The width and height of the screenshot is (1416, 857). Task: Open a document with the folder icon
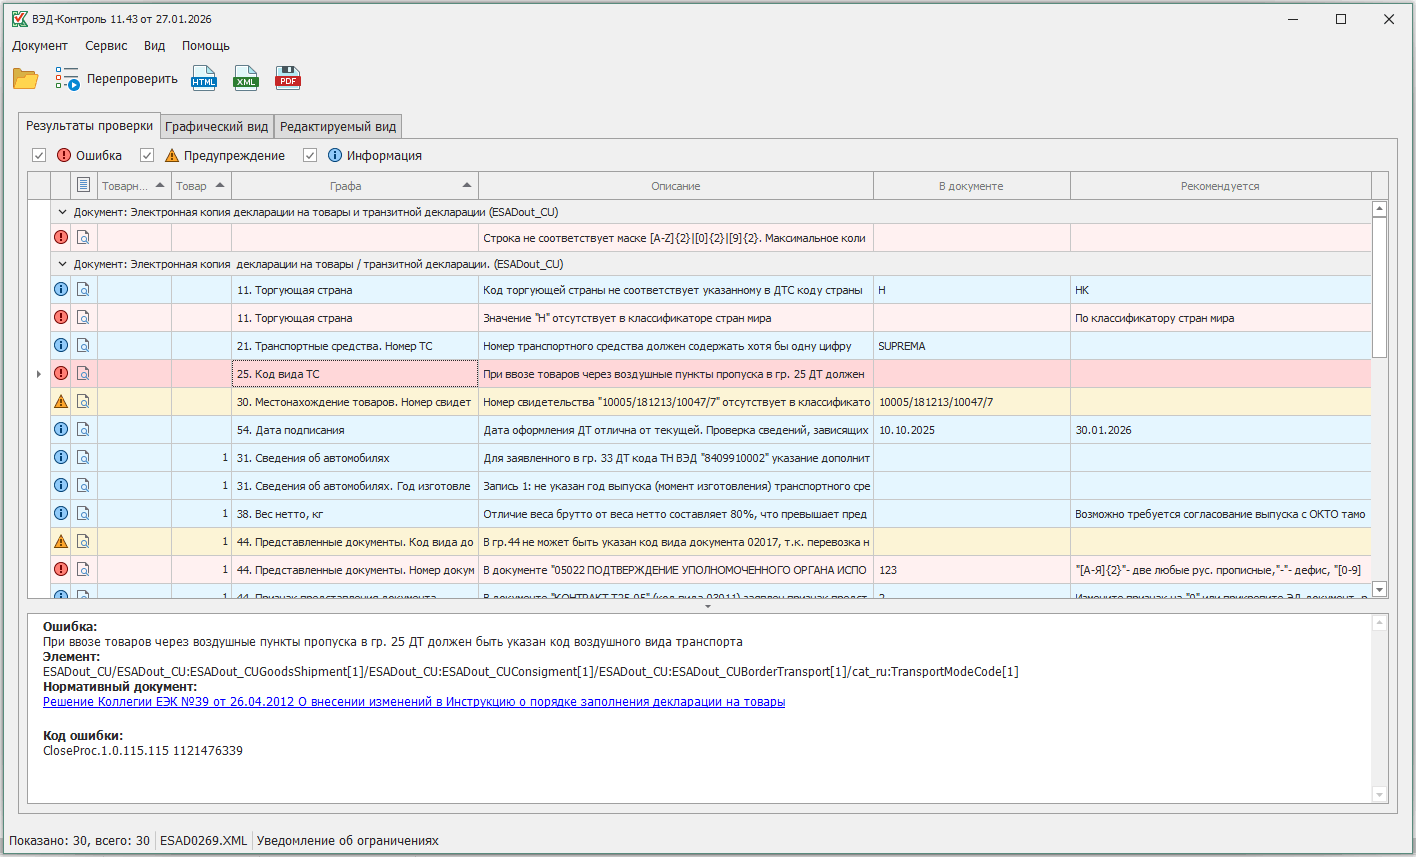pos(25,79)
